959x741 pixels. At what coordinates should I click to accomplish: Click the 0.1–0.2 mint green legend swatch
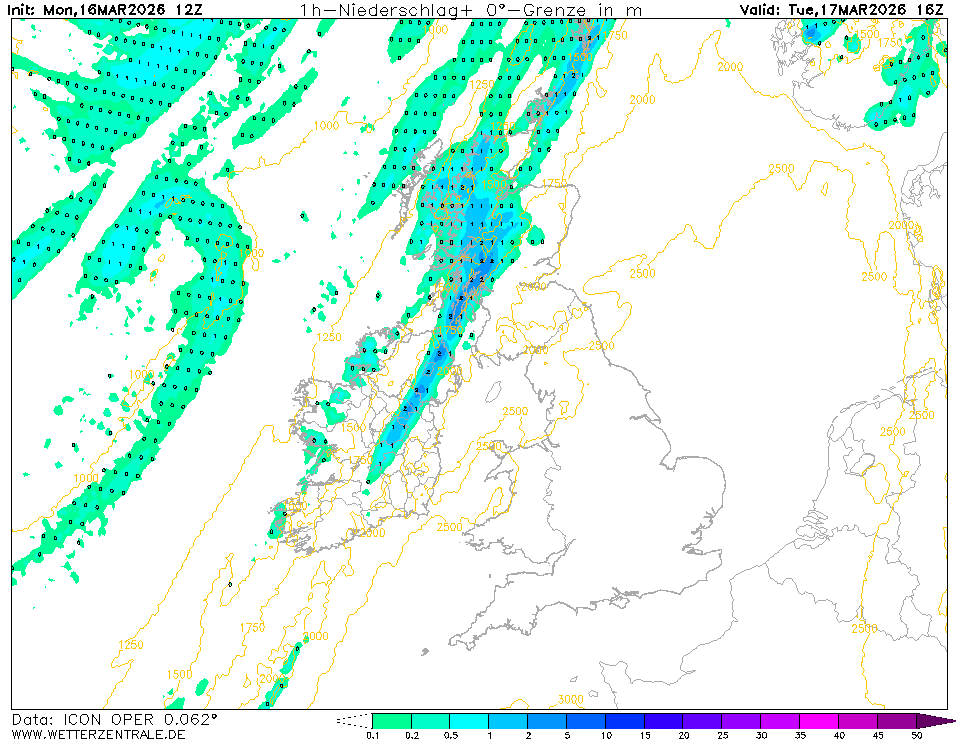[x=391, y=720]
